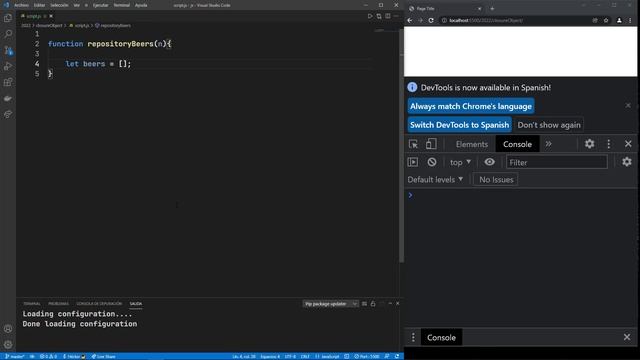Open the Archivo menu
Viewport: 640px width, 360px height.
(x=22, y=5)
